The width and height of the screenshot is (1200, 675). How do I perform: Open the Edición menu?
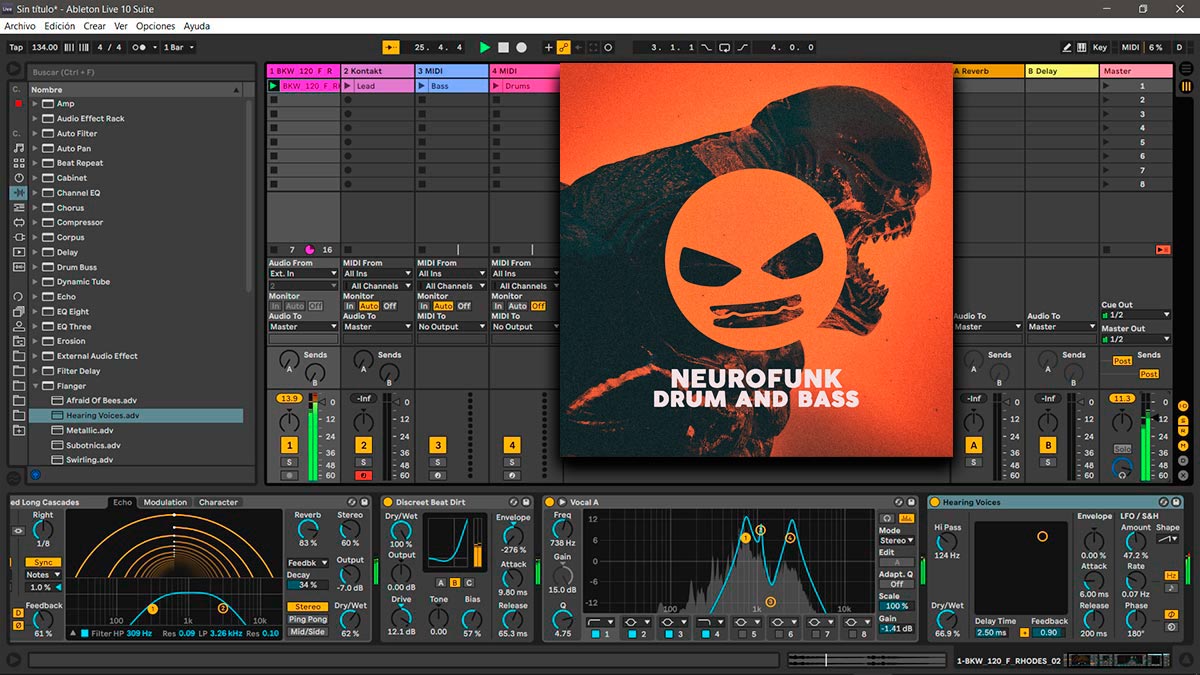tap(60, 26)
